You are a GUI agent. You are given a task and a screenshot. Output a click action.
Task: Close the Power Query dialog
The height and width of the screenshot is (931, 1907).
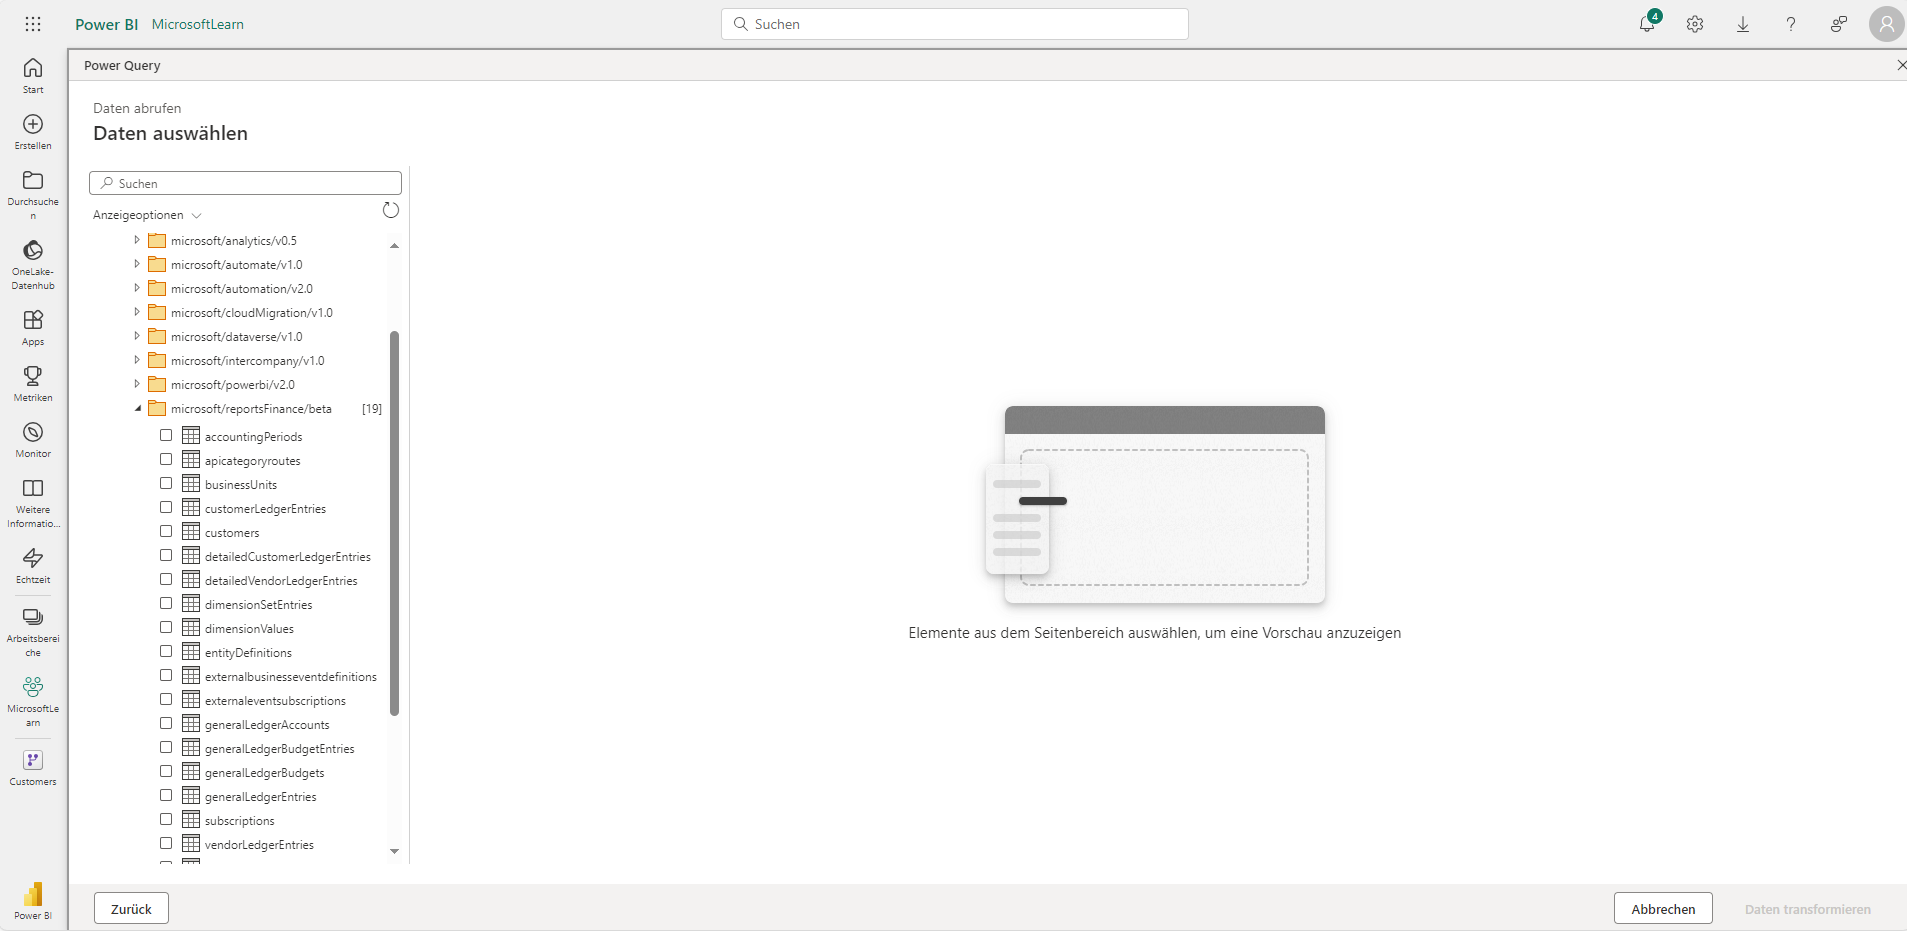pos(1901,65)
